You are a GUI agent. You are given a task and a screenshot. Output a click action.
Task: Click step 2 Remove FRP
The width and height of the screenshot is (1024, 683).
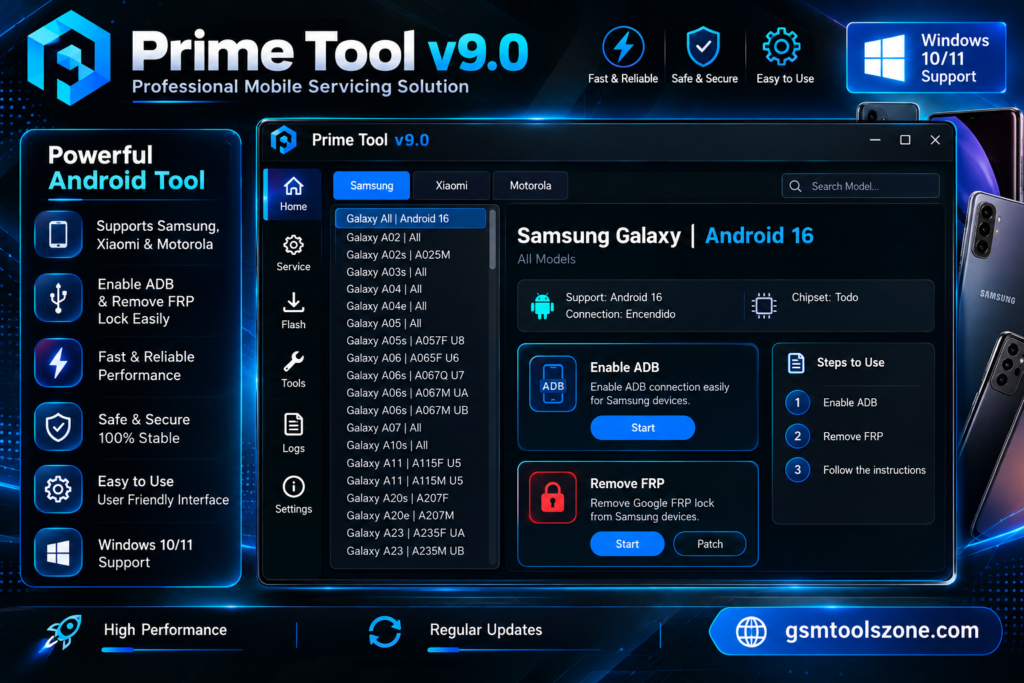(x=835, y=436)
